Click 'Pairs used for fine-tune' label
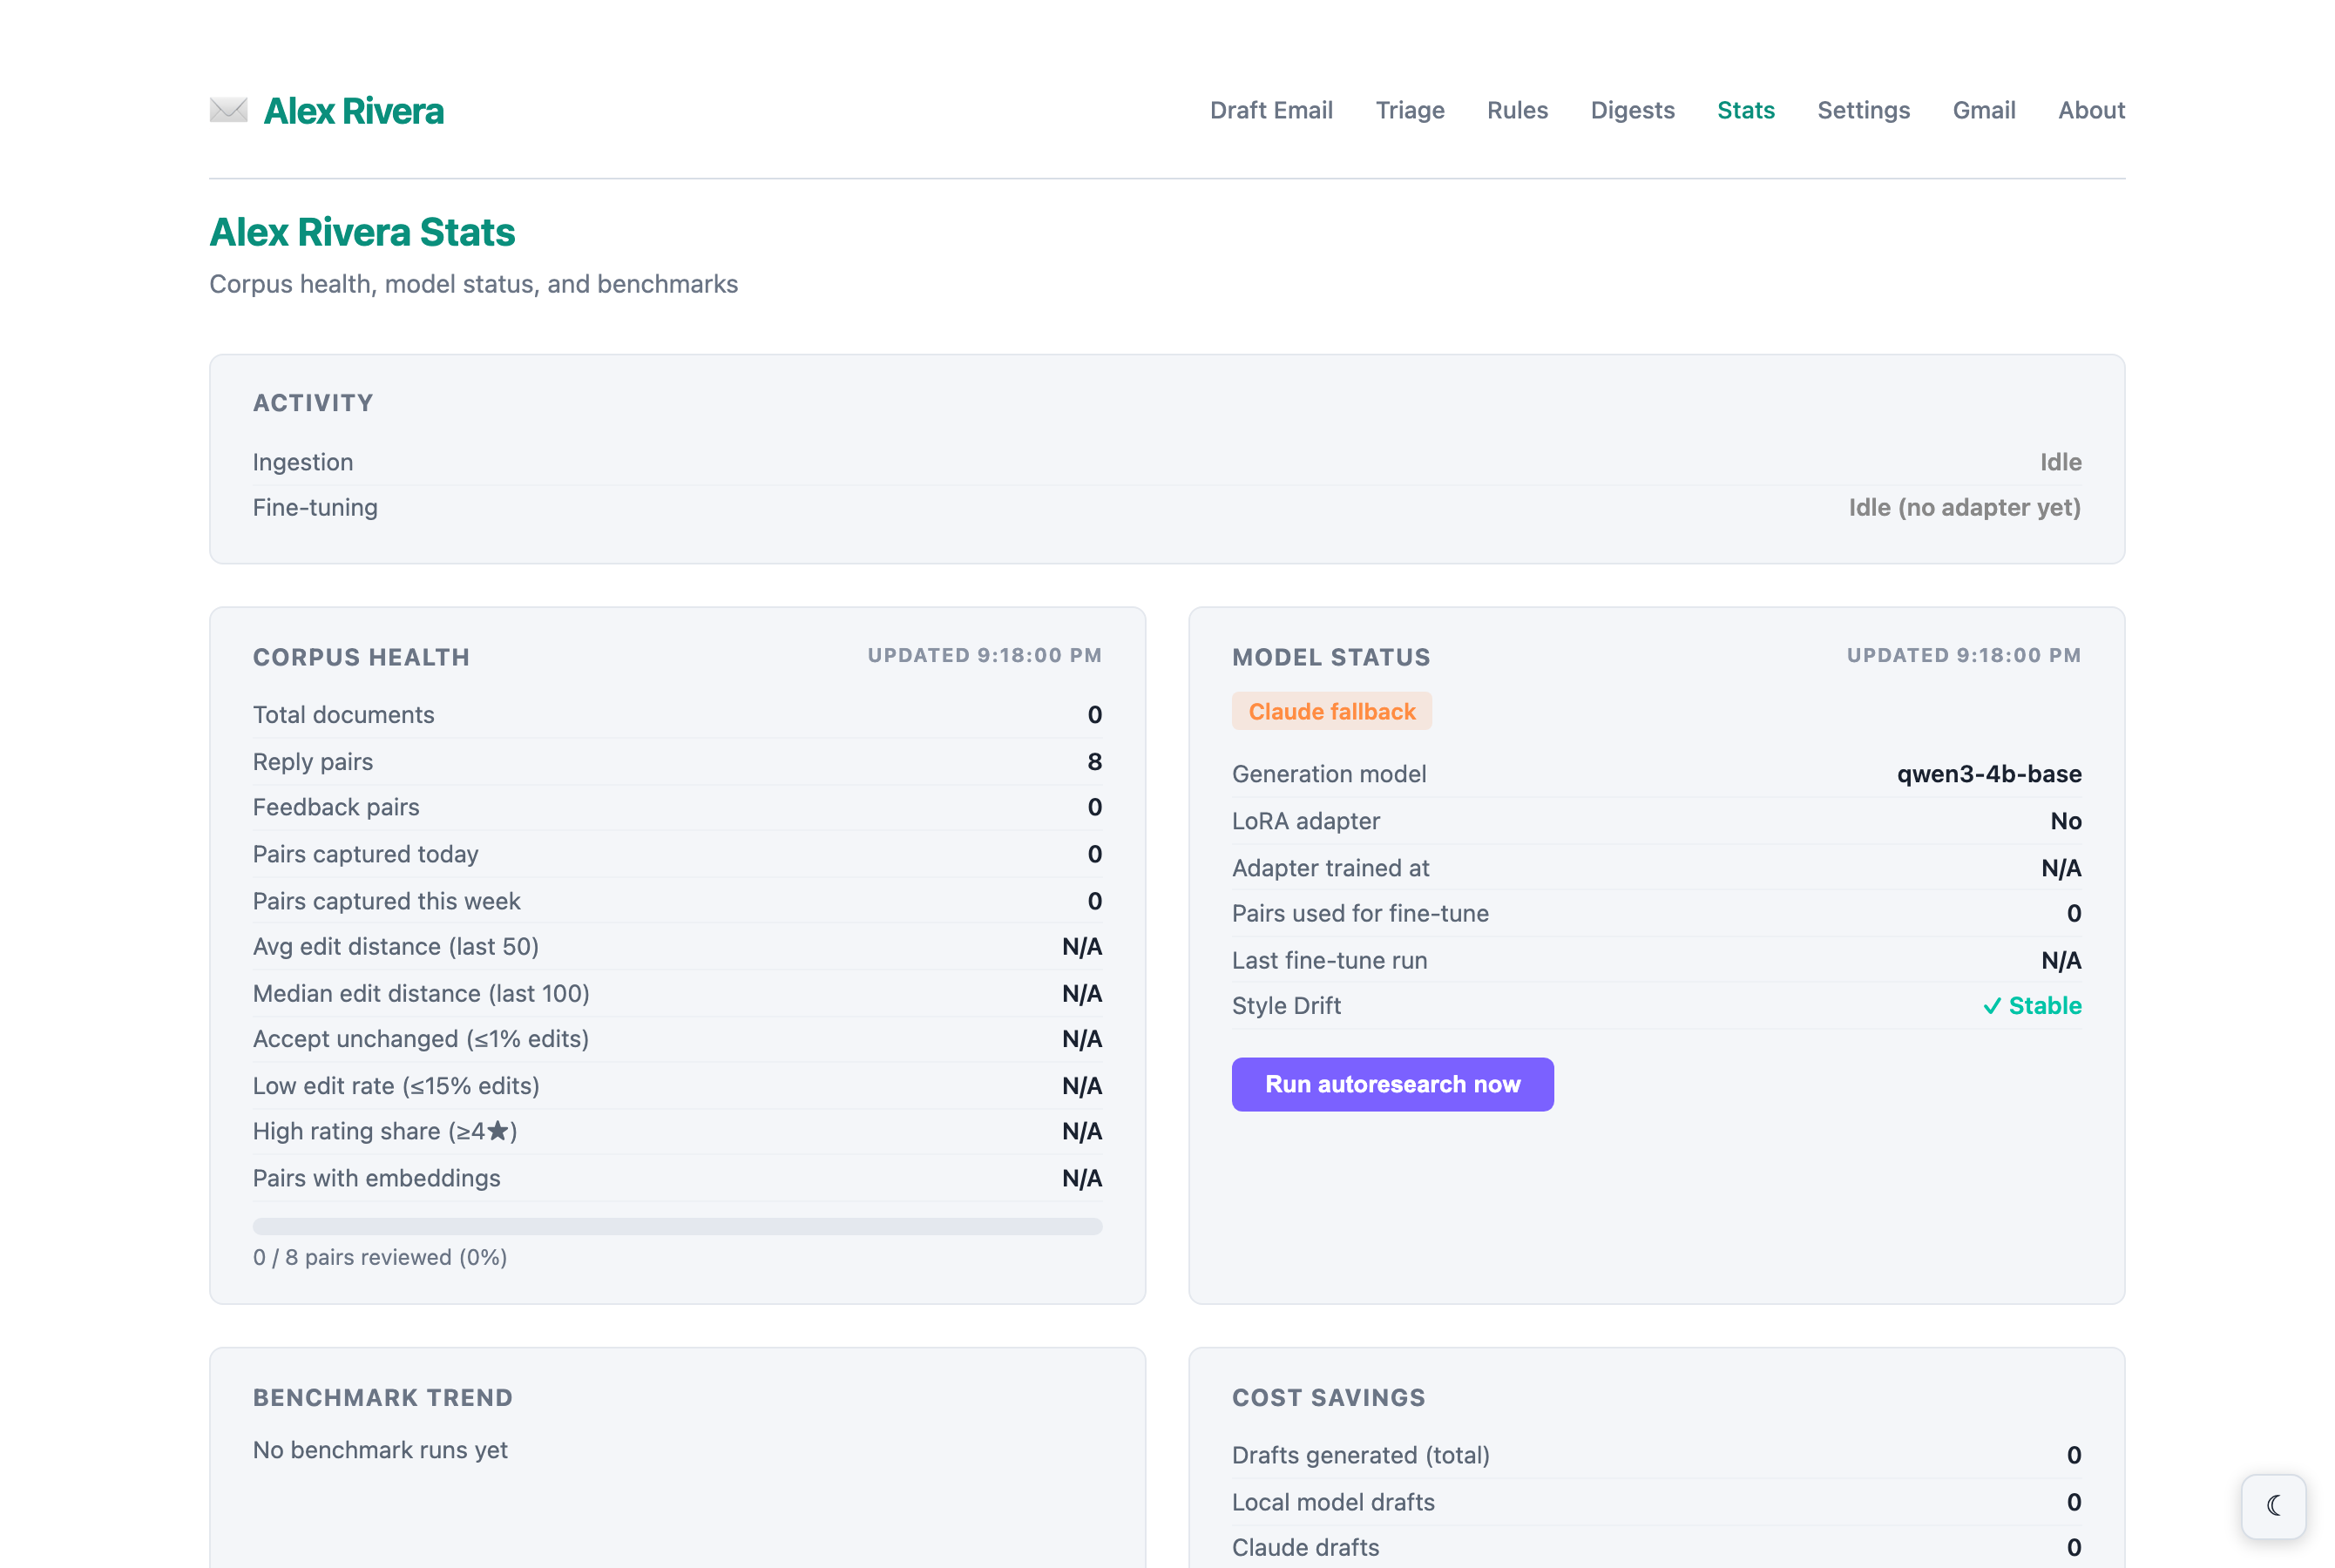This screenshot has width=2335, height=1568. (x=1360, y=913)
